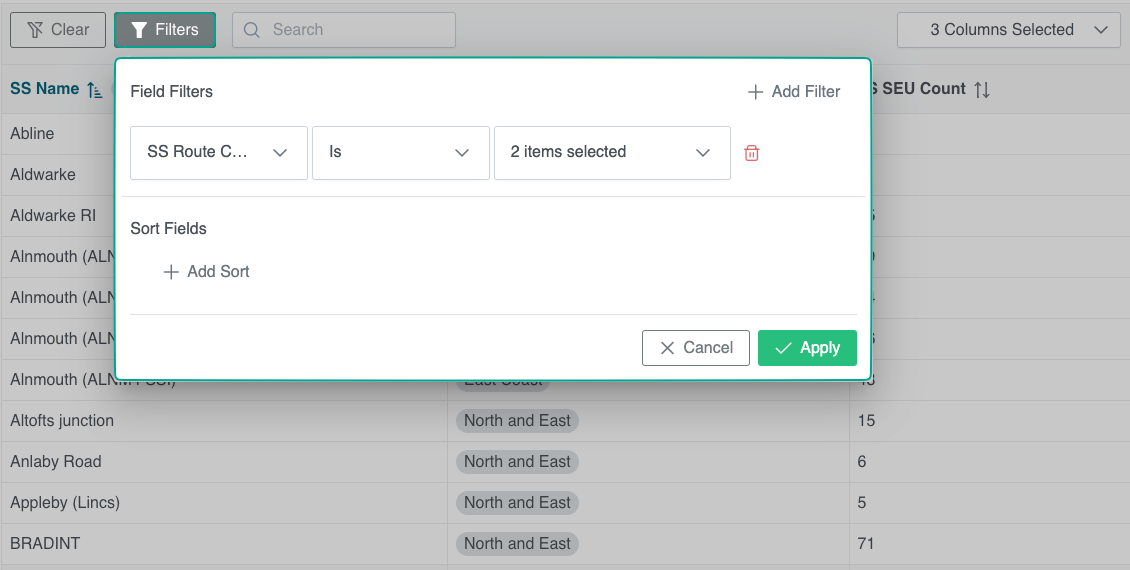This screenshot has height=570, width=1130.
Task: Select the BRADINT row name
Action: pos(45,544)
